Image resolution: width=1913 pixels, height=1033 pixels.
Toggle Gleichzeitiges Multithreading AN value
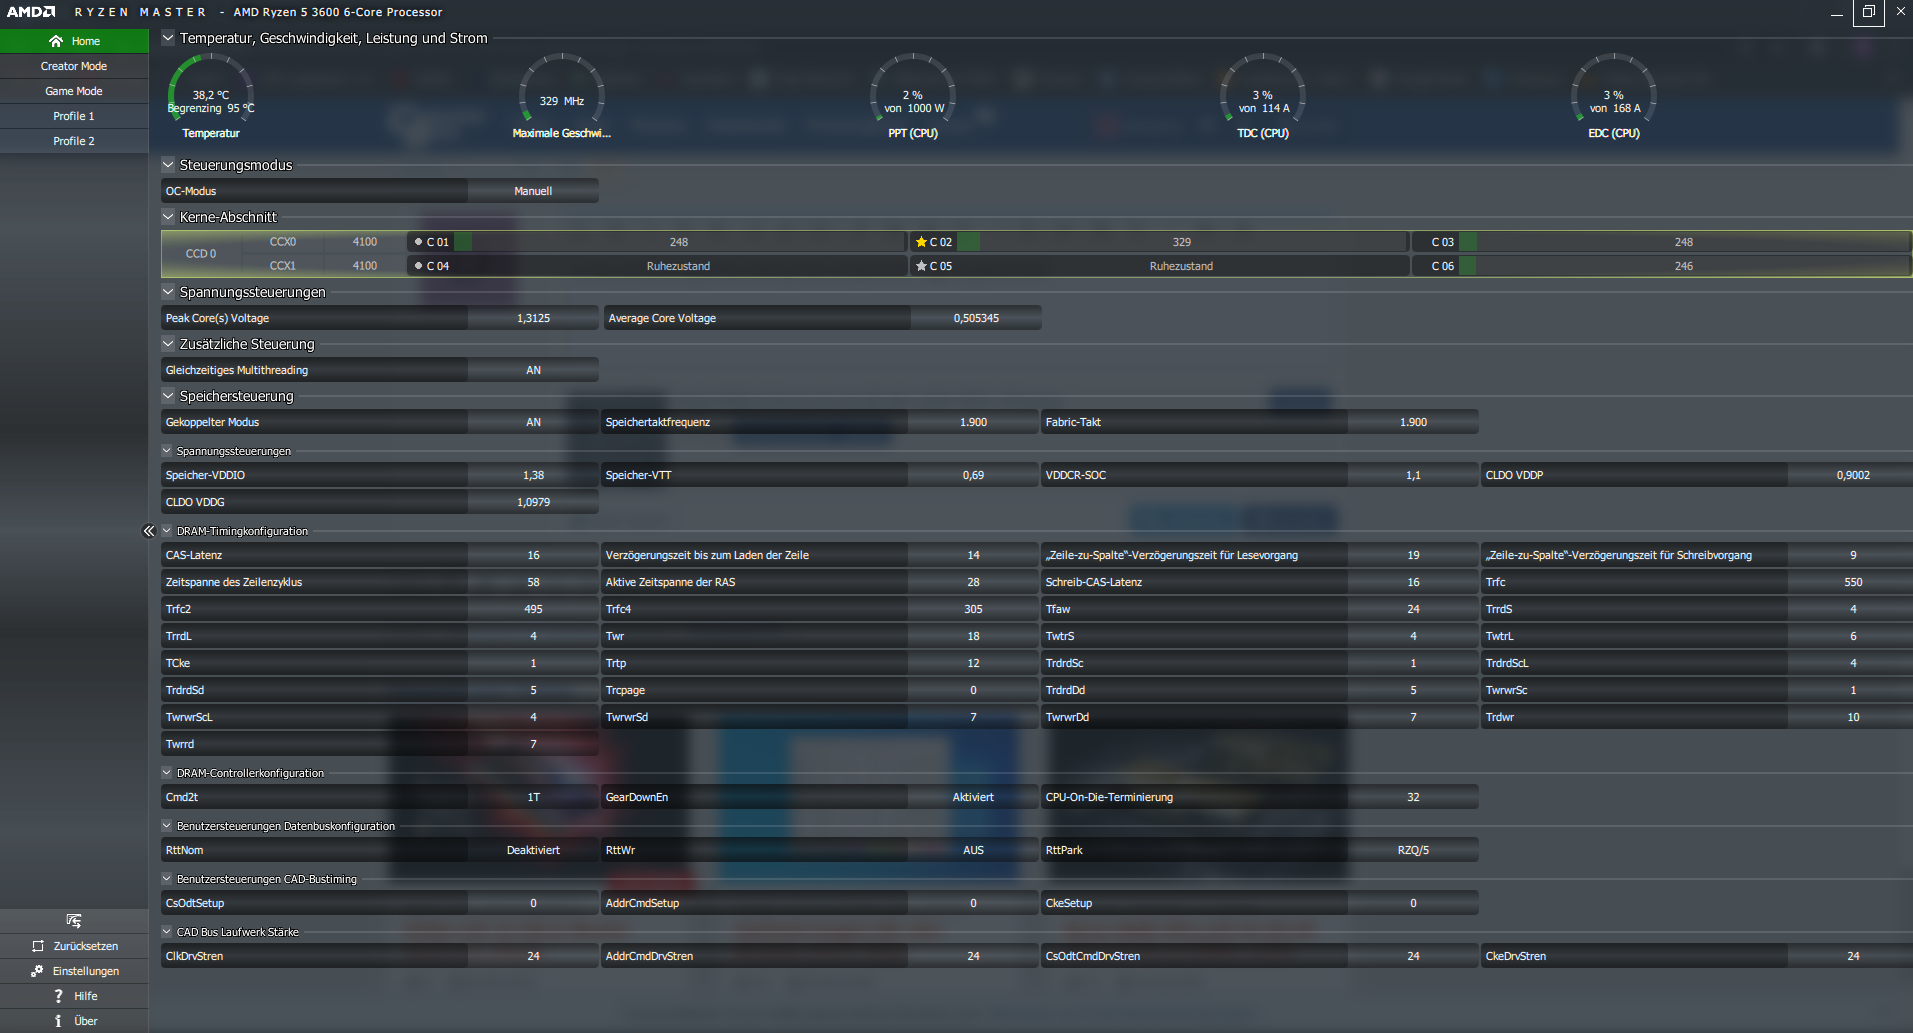pyautogui.click(x=533, y=370)
